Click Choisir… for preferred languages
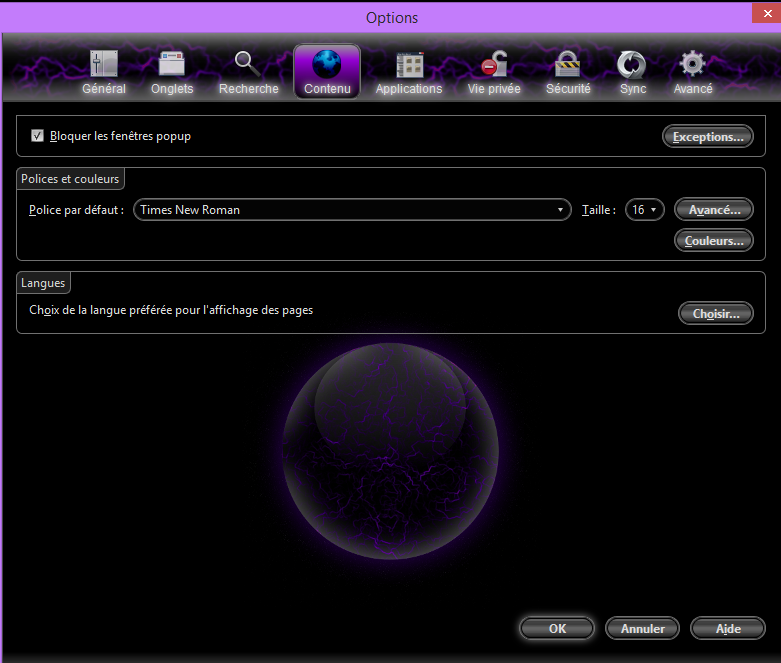 (715, 314)
